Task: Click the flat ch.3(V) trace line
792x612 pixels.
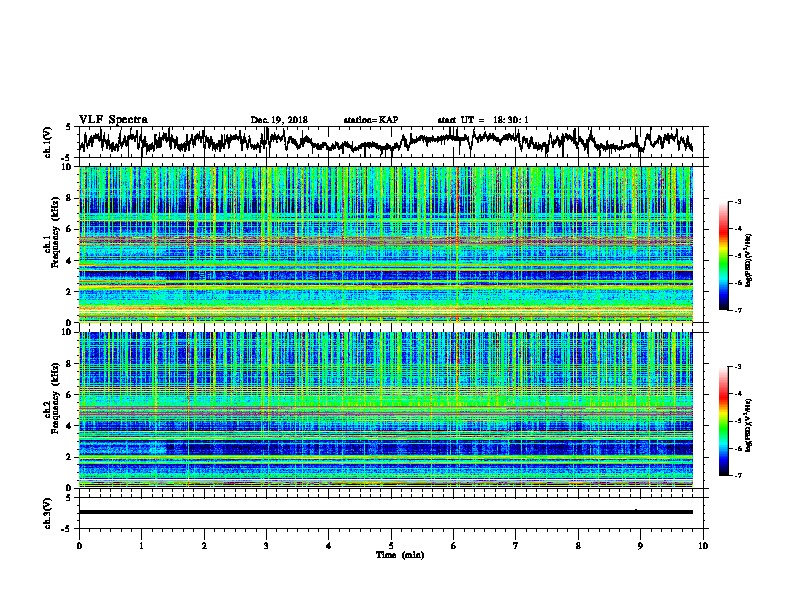Action: (x=386, y=512)
